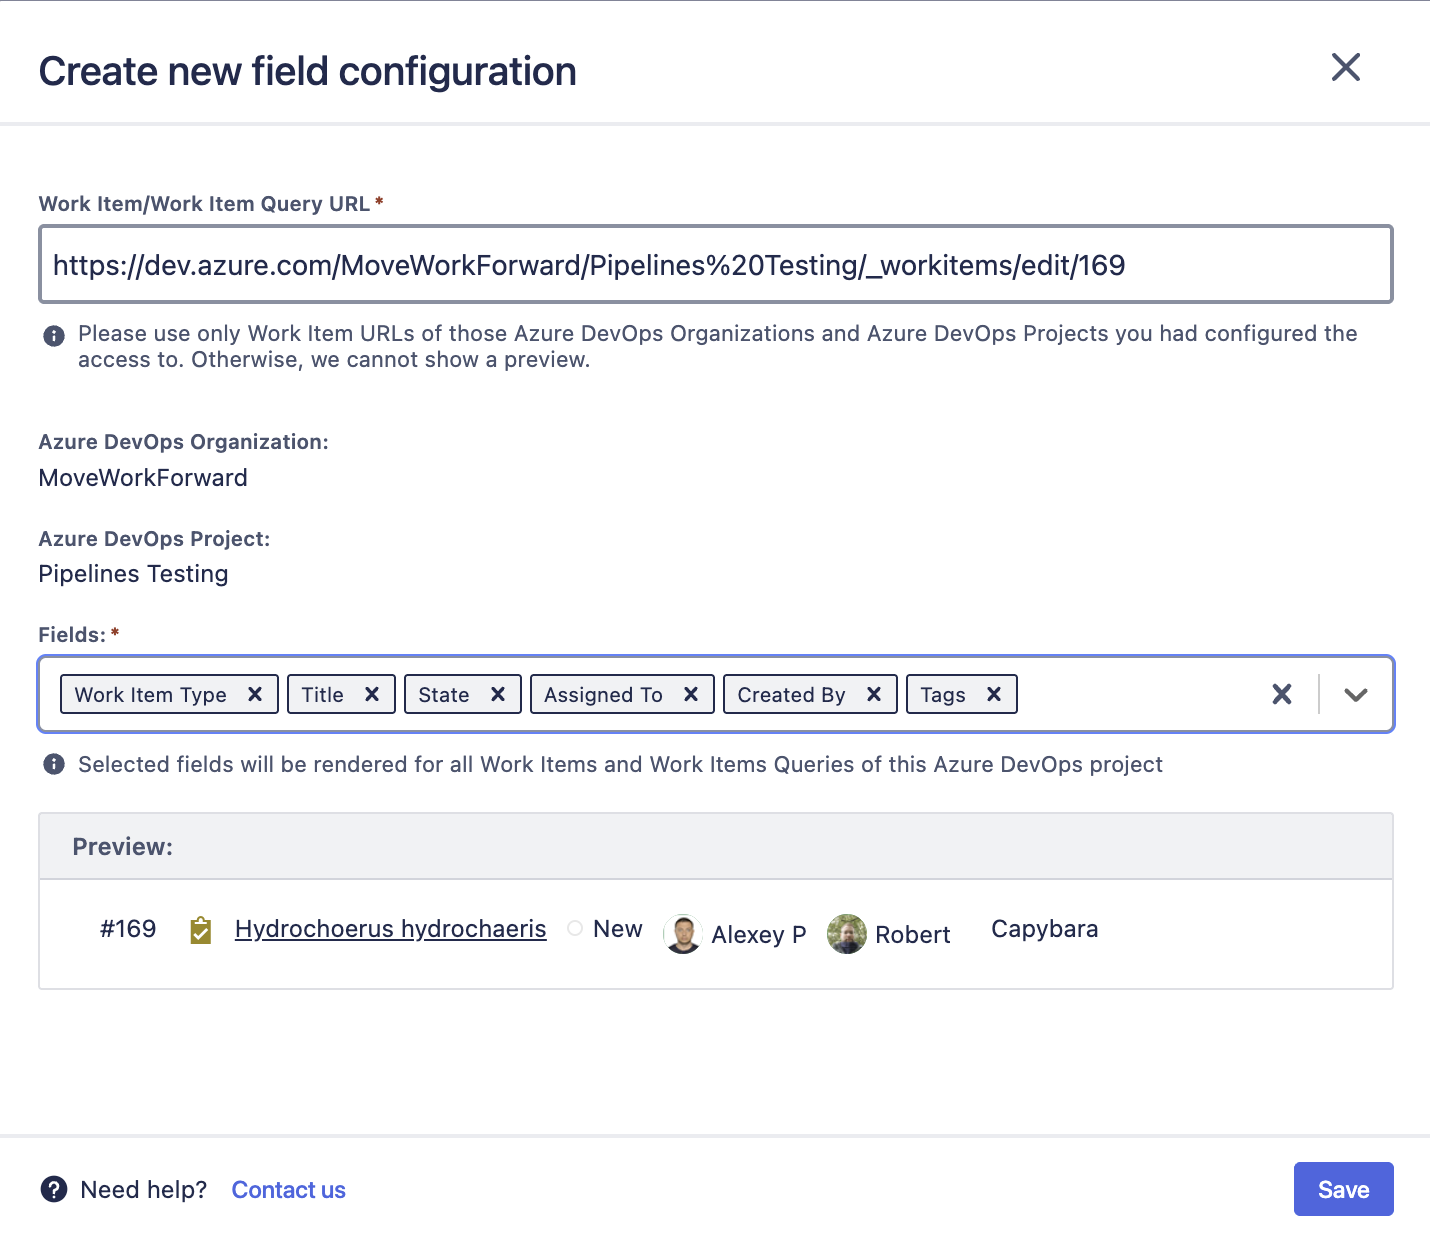
Task: Remove the Assigned To field tag
Action: point(691,694)
